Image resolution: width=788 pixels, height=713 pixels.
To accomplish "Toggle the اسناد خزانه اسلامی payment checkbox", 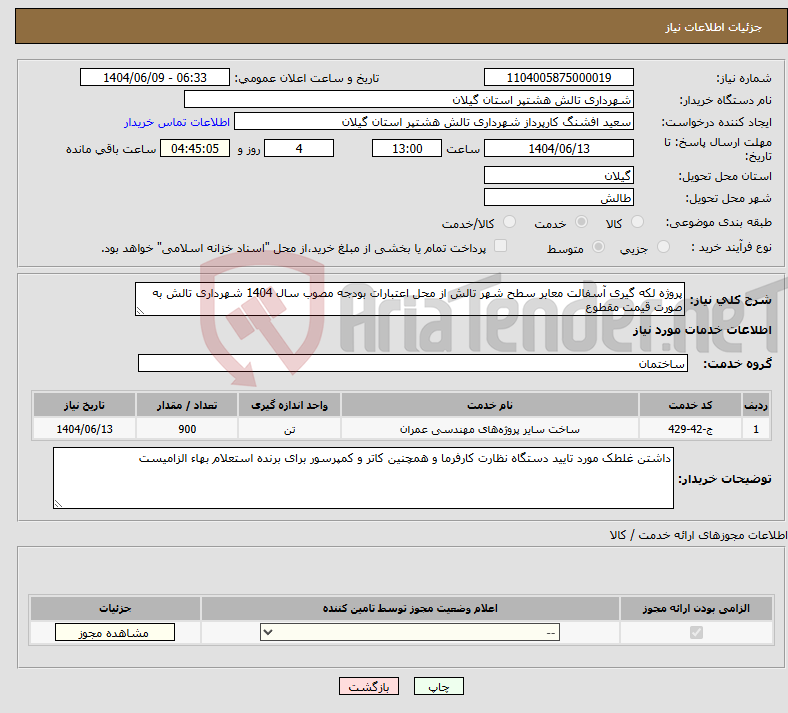I will coord(501,246).
